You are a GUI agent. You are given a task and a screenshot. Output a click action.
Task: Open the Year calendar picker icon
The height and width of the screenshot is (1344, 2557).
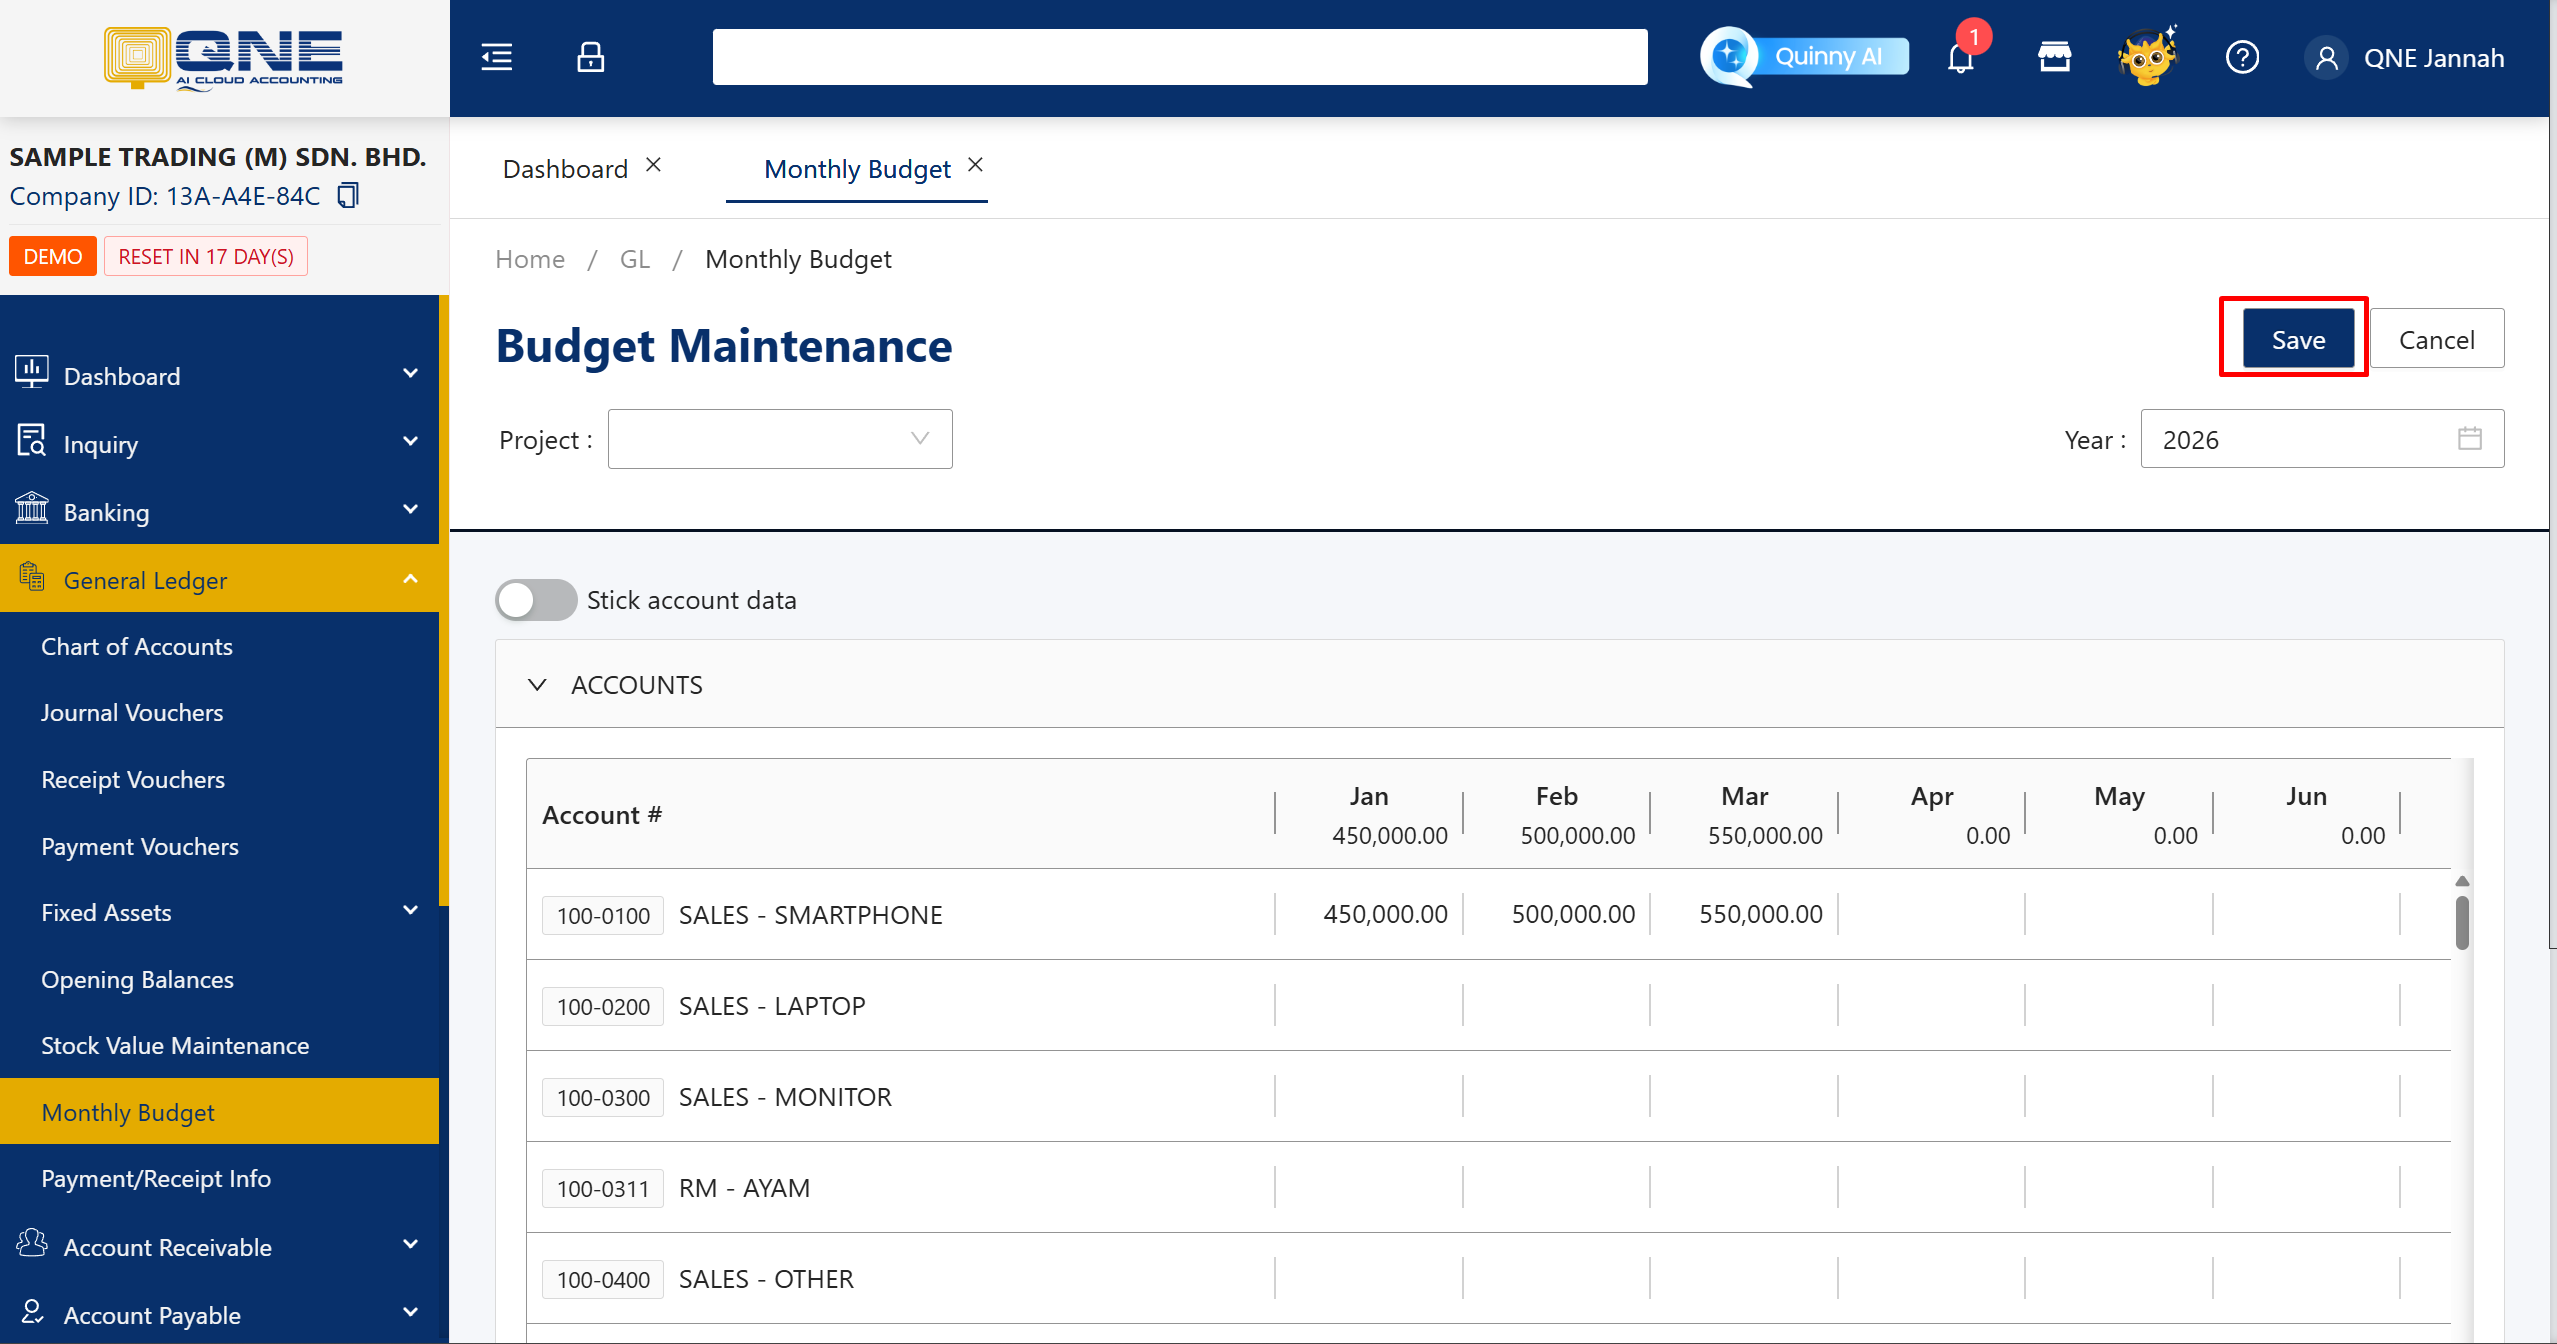(2469, 439)
